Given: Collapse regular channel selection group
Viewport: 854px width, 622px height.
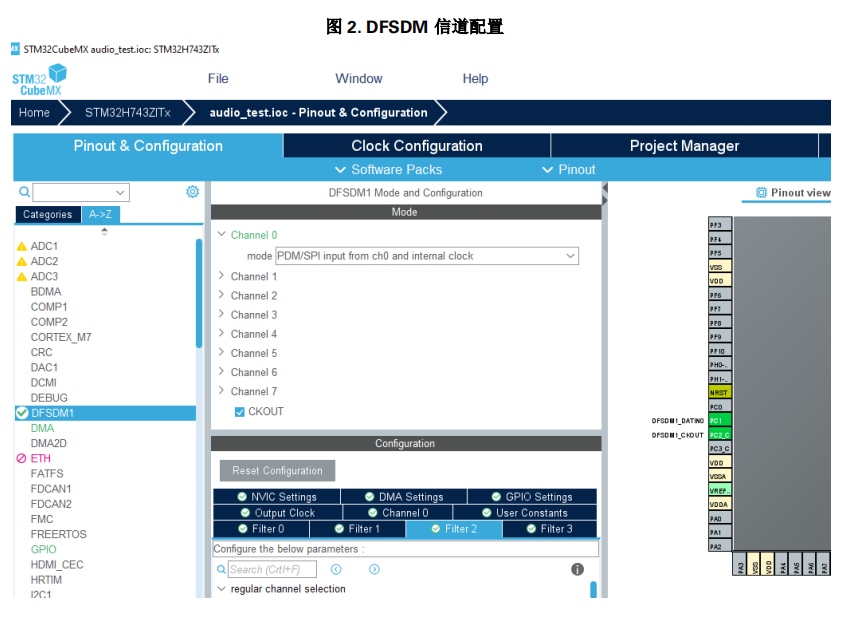Looking at the screenshot, I should tap(222, 589).
